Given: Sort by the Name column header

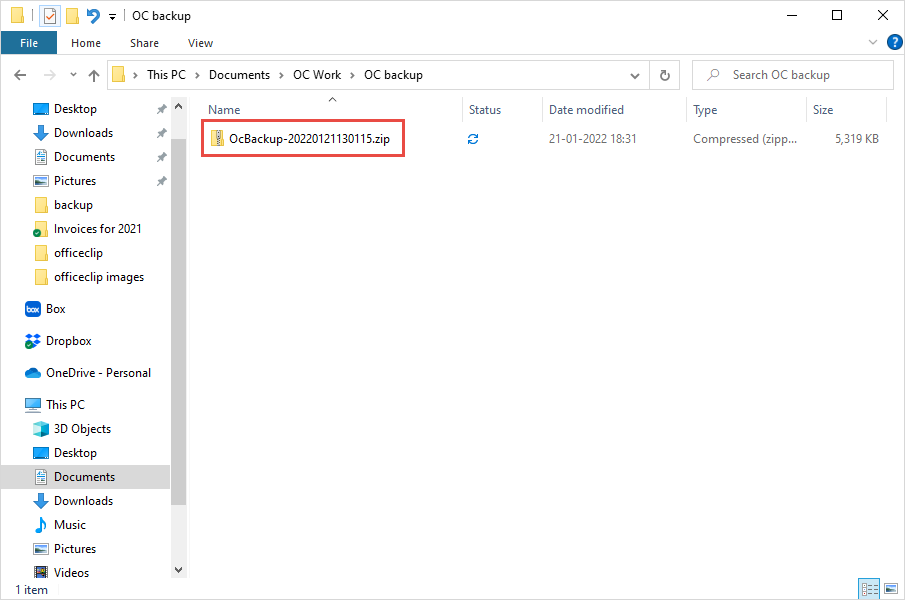Looking at the screenshot, I should (x=224, y=110).
